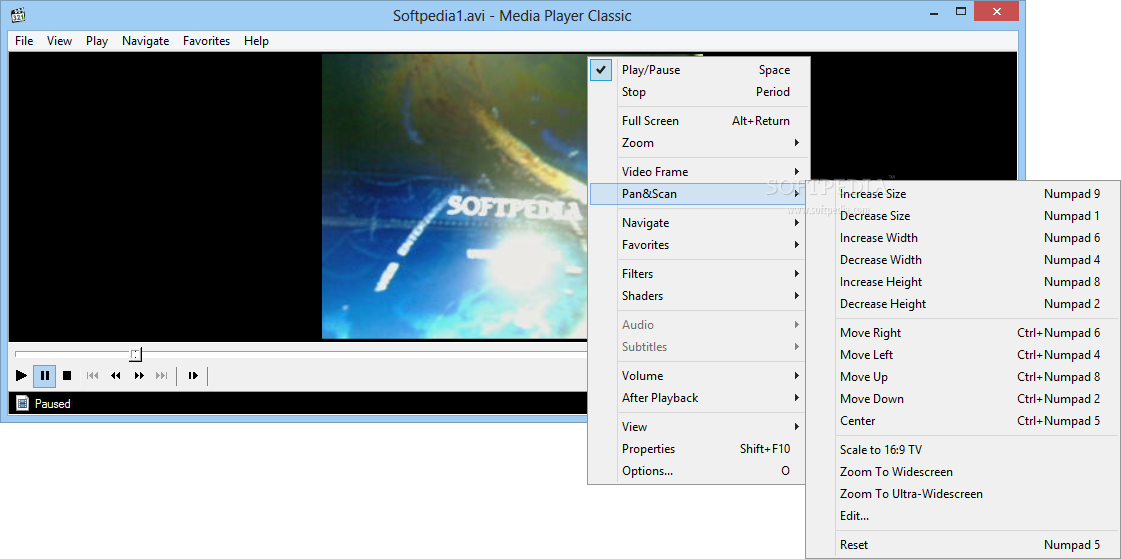Select Move Left
This screenshot has width=1121, height=559.
click(x=963, y=355)
